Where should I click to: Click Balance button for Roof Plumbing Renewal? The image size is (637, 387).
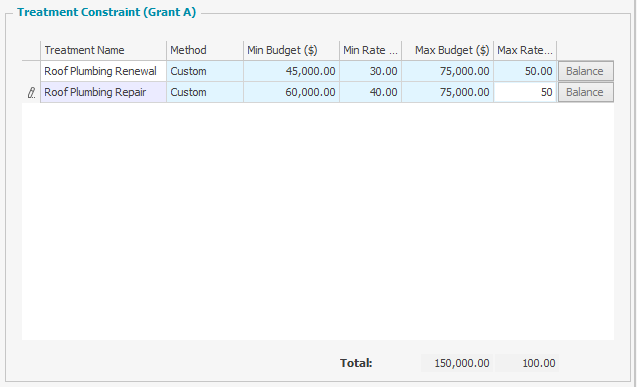click(585, 71)
